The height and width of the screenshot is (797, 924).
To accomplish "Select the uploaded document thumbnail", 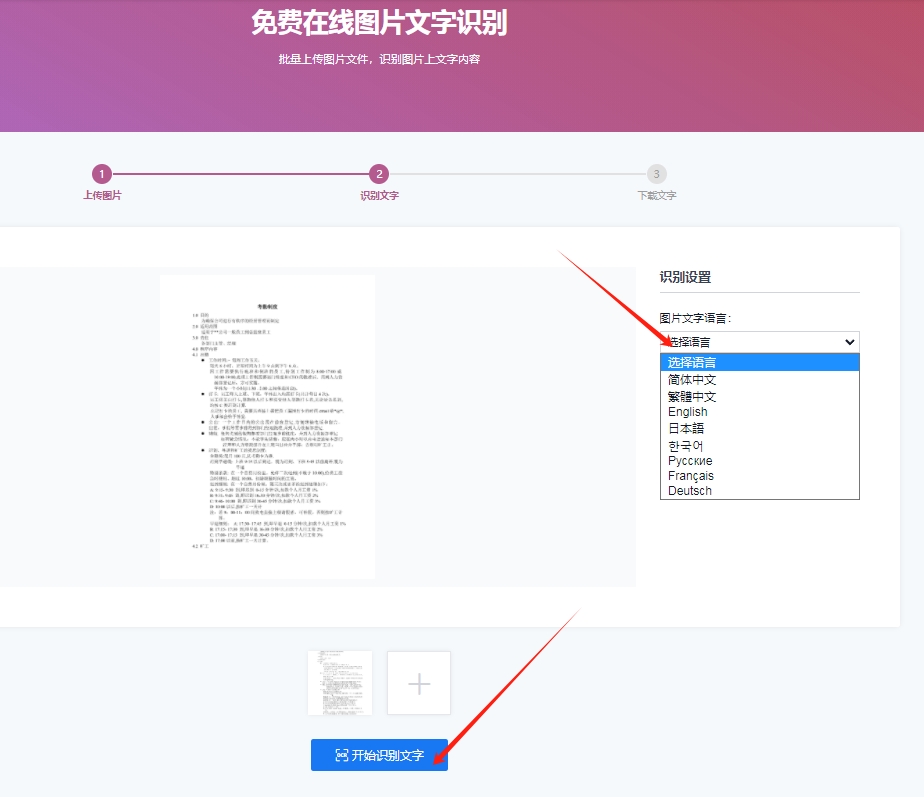I will tap(340, 683).
